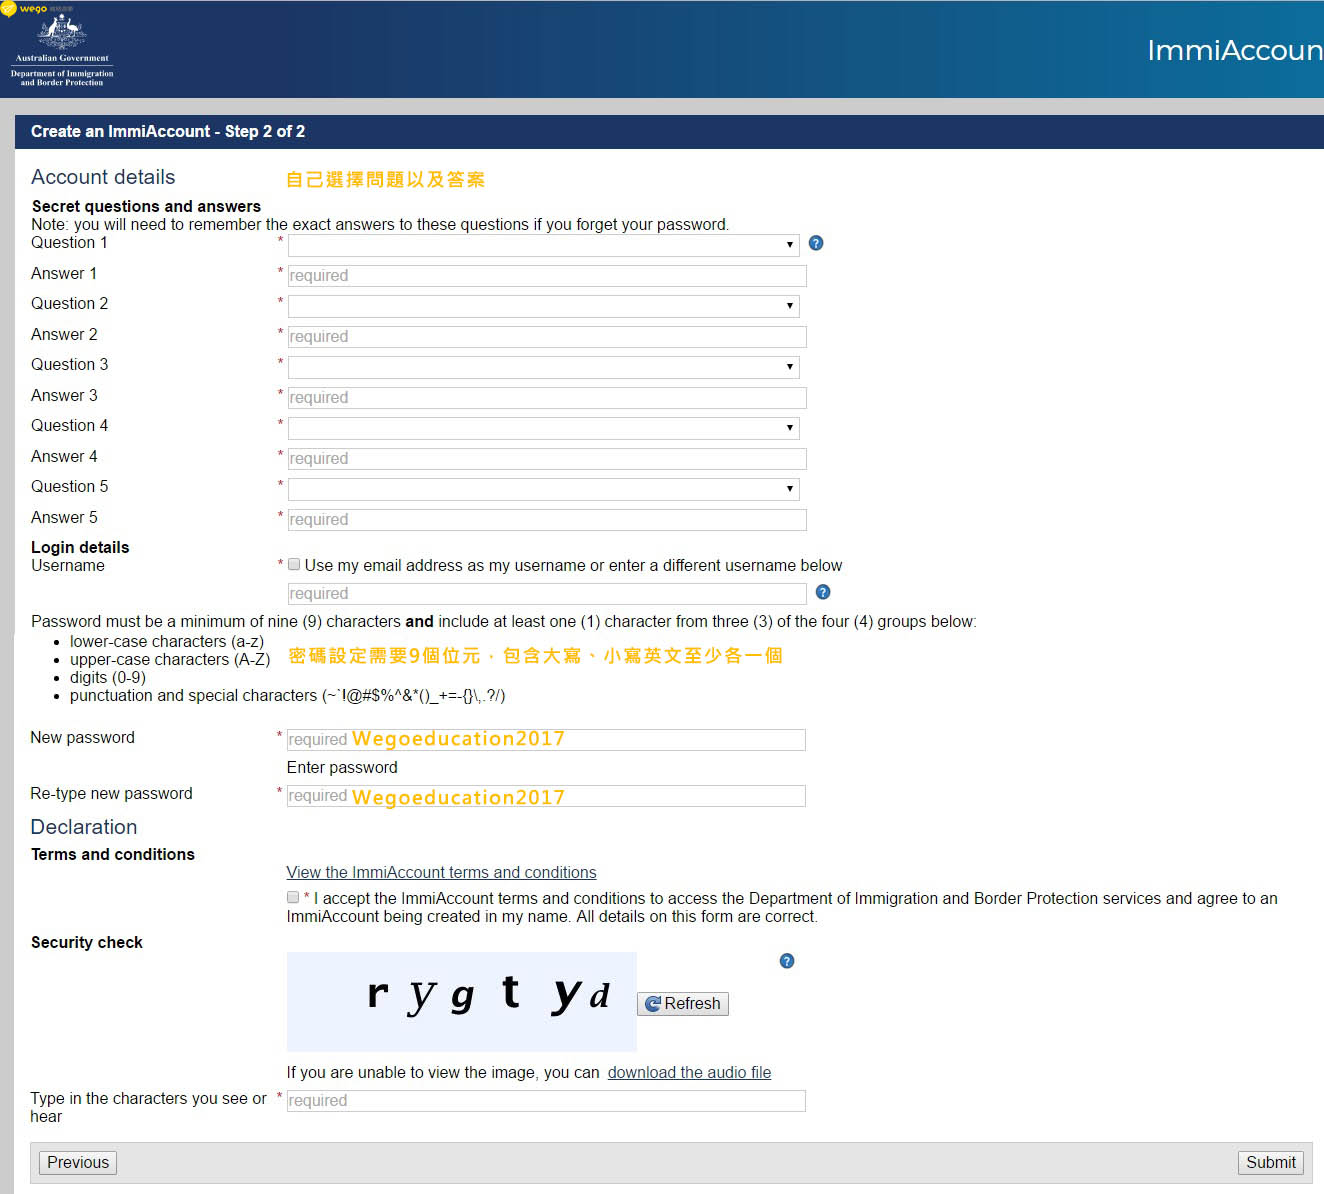Screen dimensions: 1324x1194
Task: Click the help icon next to username field
Action: pyautogui.click(x=823, y=592)
